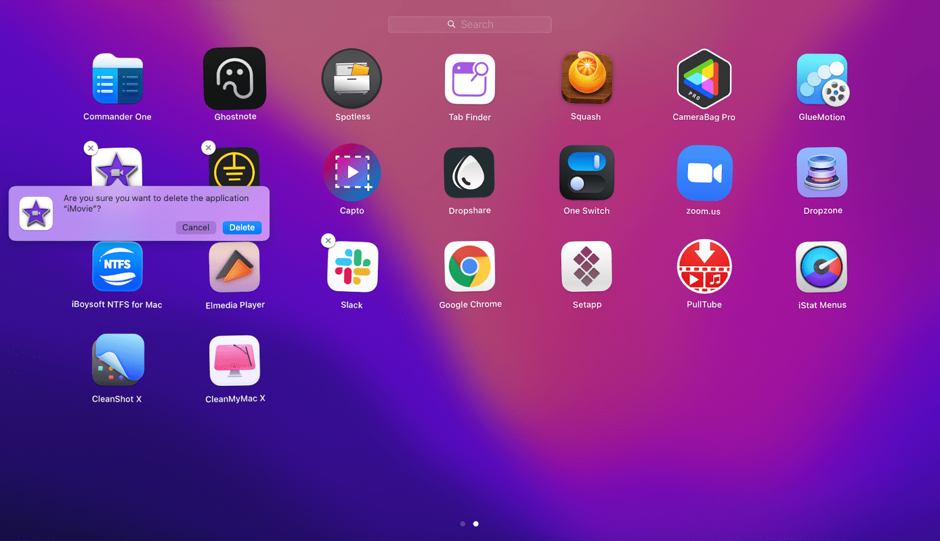
Task: Launch iStat Menus
Action: pos(822,267)
